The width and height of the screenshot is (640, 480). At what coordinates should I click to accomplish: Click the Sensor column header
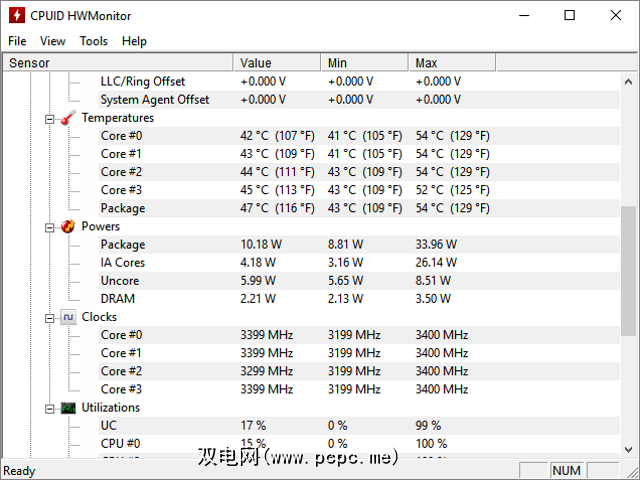(x=118, y=63)
